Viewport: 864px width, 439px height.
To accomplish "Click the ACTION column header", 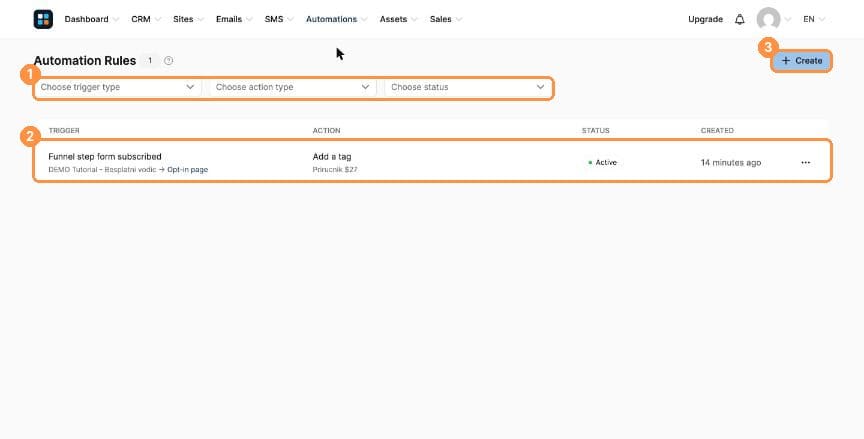I will pos(326,131).
